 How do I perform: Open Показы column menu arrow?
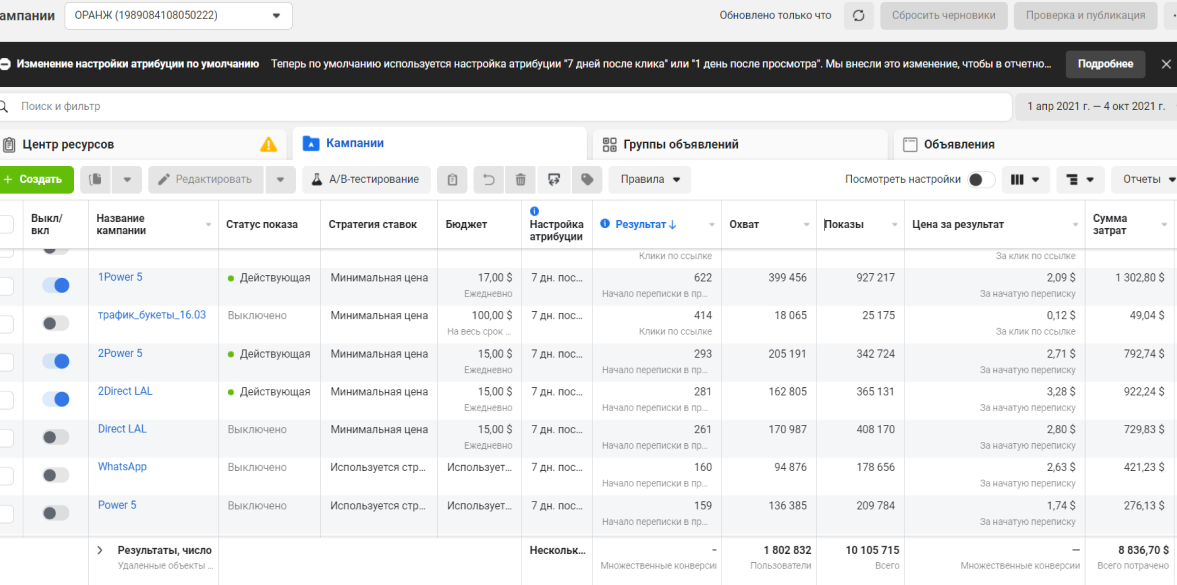click(x=894, y=225)
